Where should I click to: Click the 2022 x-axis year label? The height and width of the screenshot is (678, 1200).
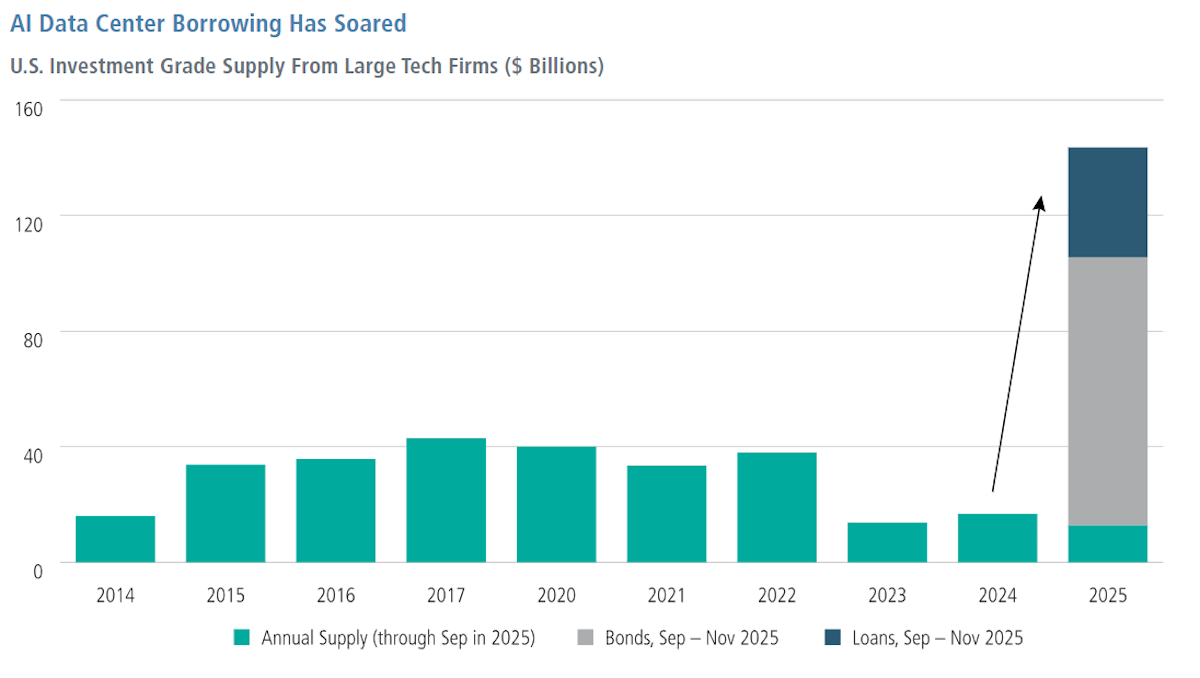(777, 596)
